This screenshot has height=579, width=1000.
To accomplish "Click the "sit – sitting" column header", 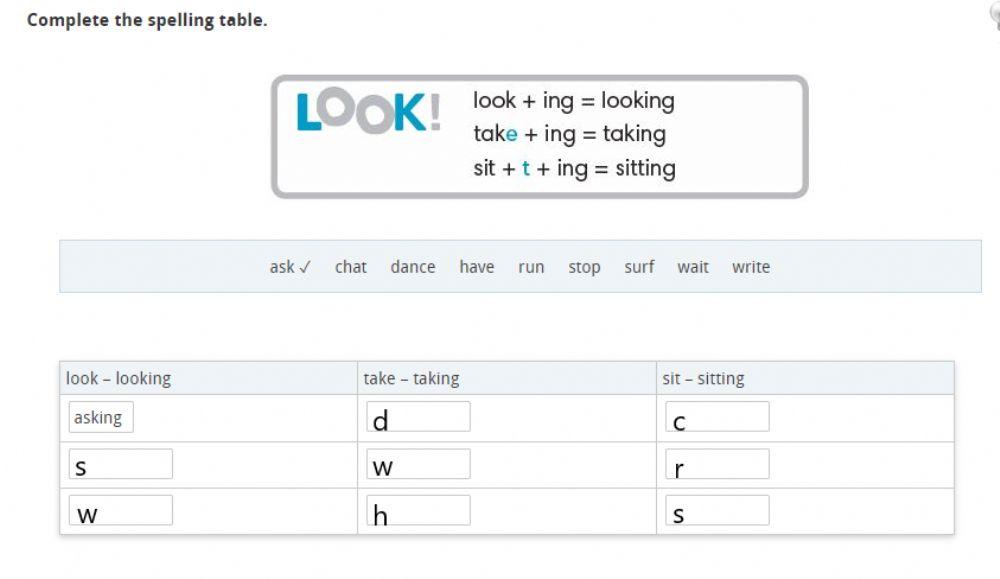I will tap(703, 378).
